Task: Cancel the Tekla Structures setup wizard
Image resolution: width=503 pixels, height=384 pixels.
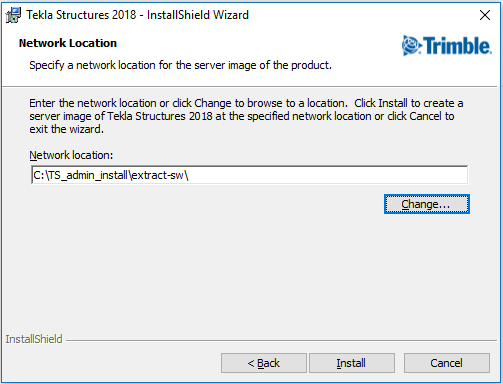Action: 447,363
